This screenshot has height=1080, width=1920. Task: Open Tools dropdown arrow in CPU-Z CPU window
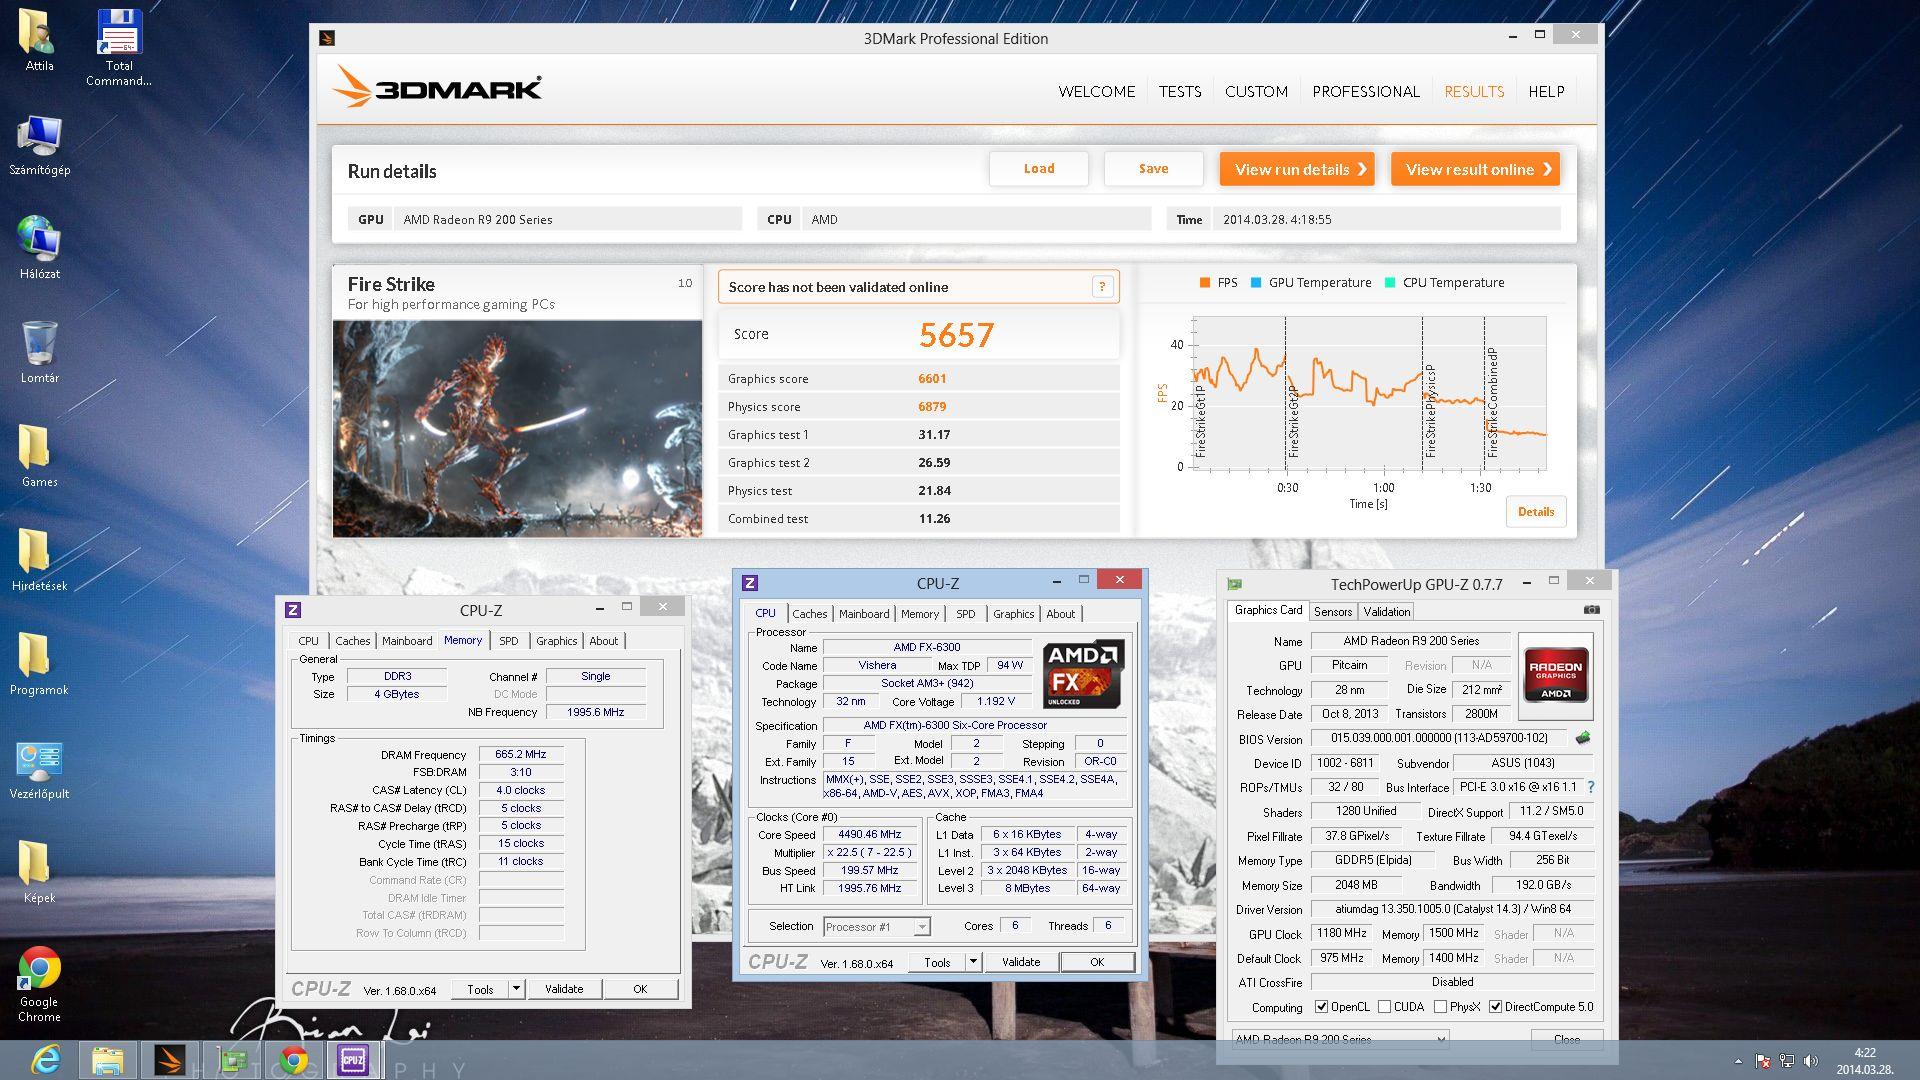[x=973, y=962]
